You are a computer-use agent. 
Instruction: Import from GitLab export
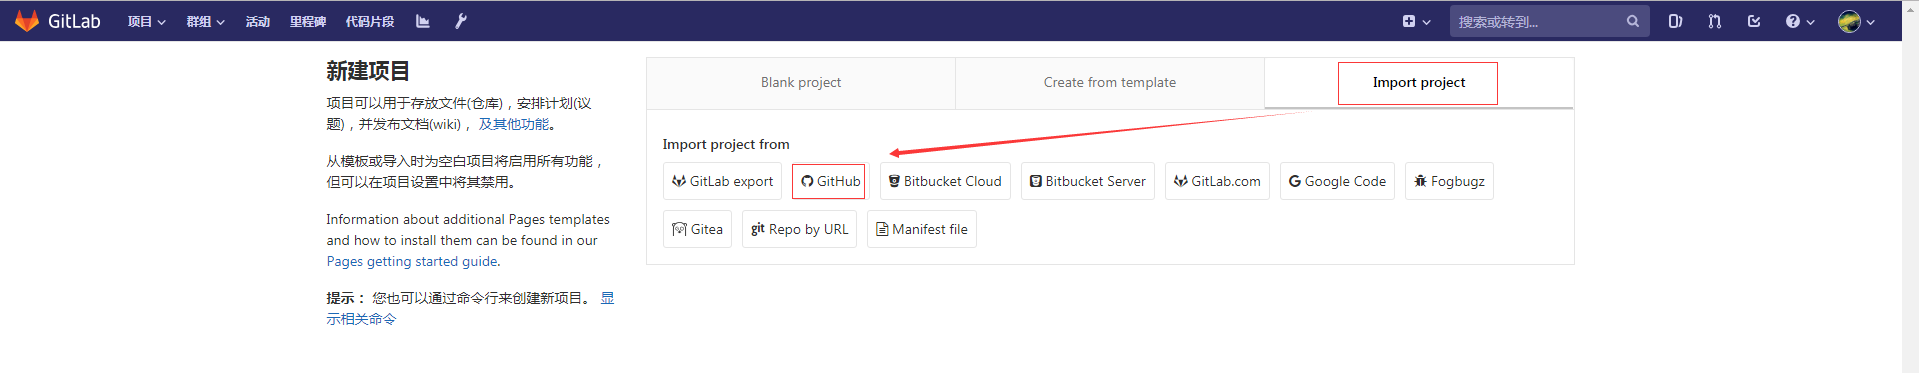pyautogui.click(x=722, y=181)
